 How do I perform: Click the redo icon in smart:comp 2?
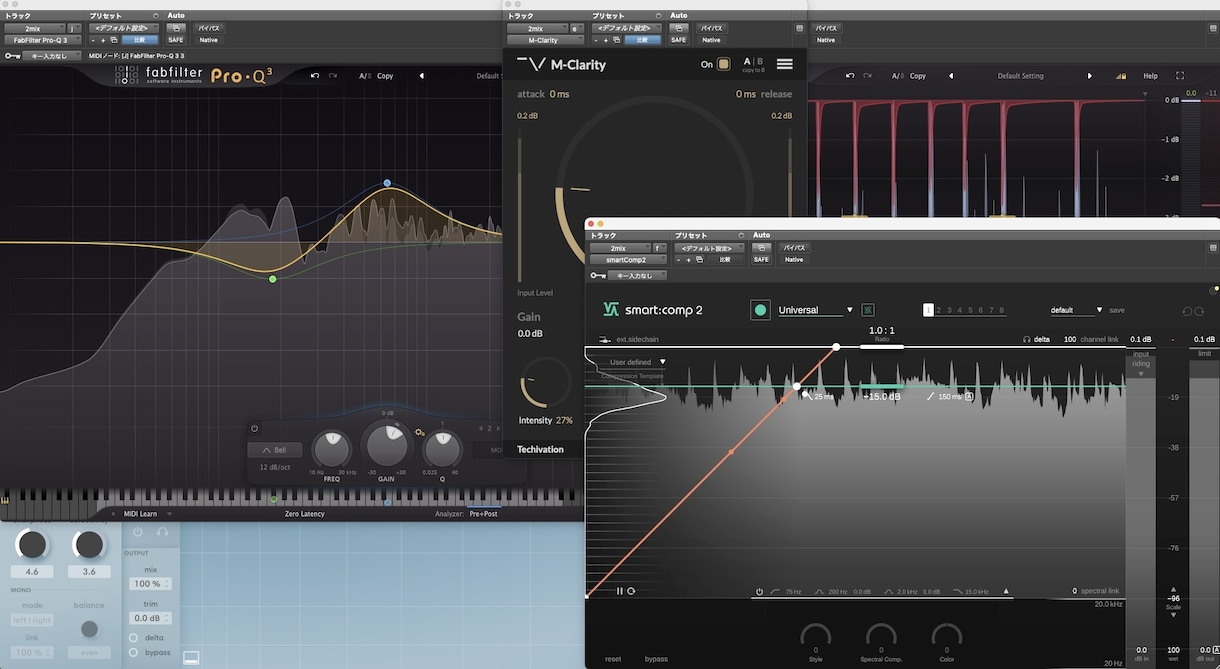(1199, 311)
